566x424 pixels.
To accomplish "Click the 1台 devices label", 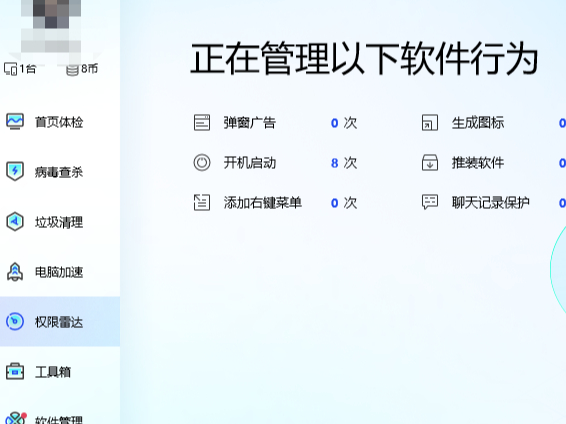I will click(28, 69).
